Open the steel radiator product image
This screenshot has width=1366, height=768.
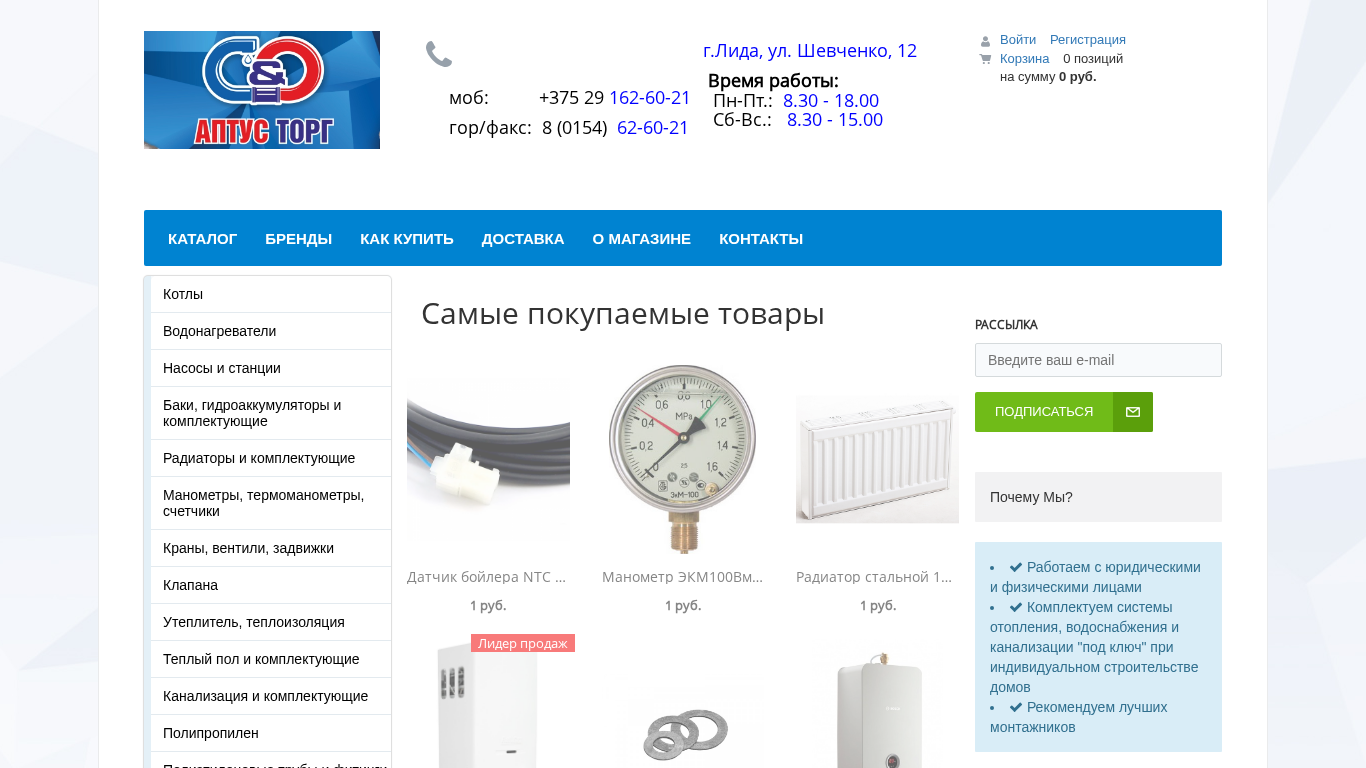pos(877,459)
